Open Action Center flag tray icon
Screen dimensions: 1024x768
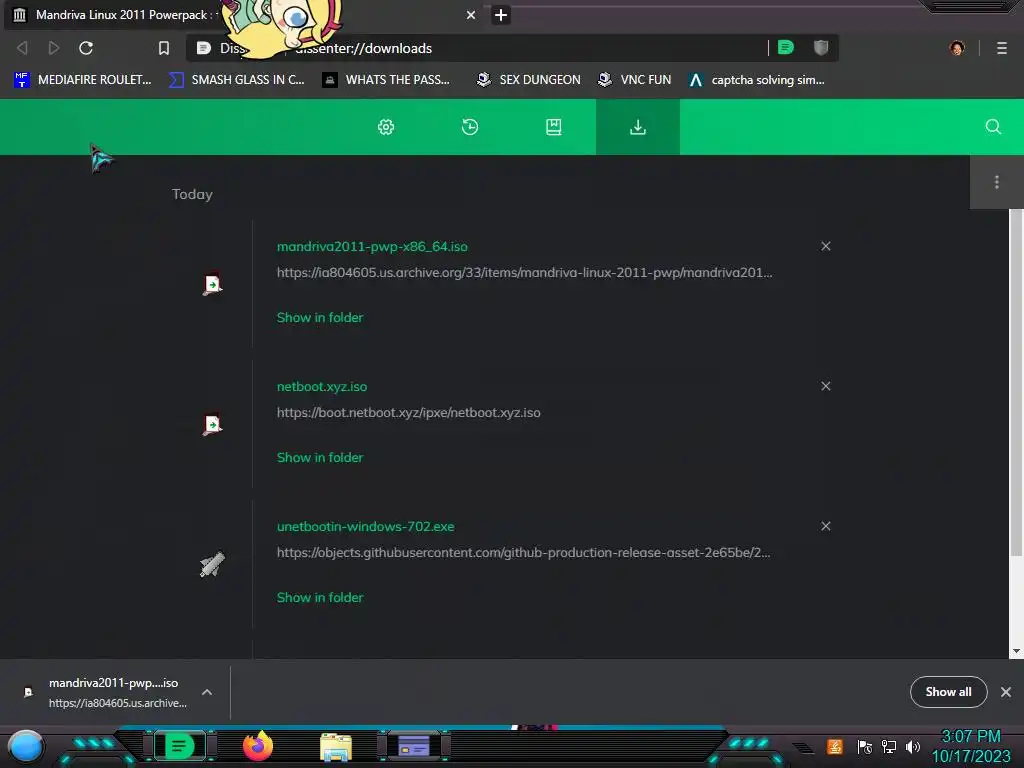[864, 746]
